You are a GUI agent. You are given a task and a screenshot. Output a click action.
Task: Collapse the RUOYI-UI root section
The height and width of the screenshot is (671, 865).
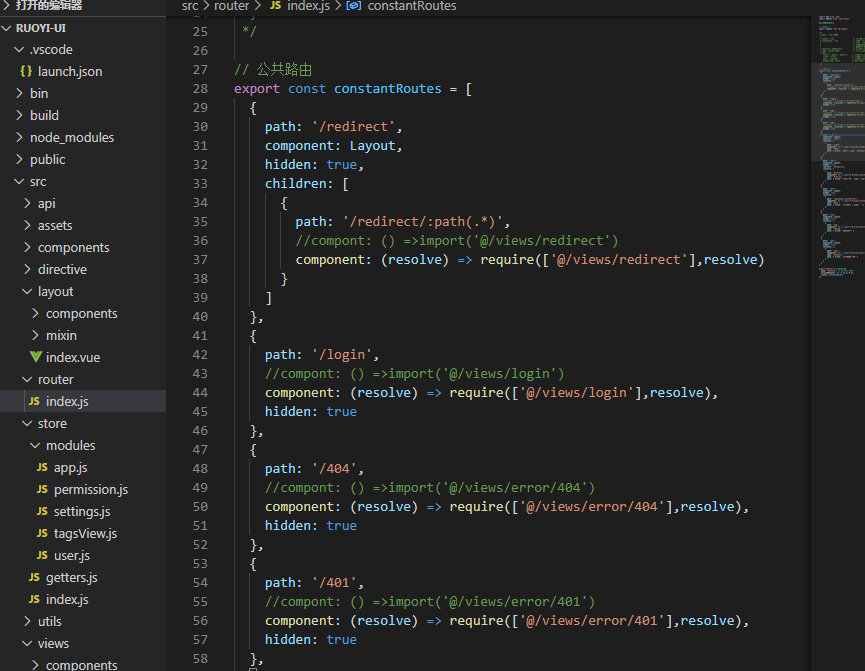[7, 28]
